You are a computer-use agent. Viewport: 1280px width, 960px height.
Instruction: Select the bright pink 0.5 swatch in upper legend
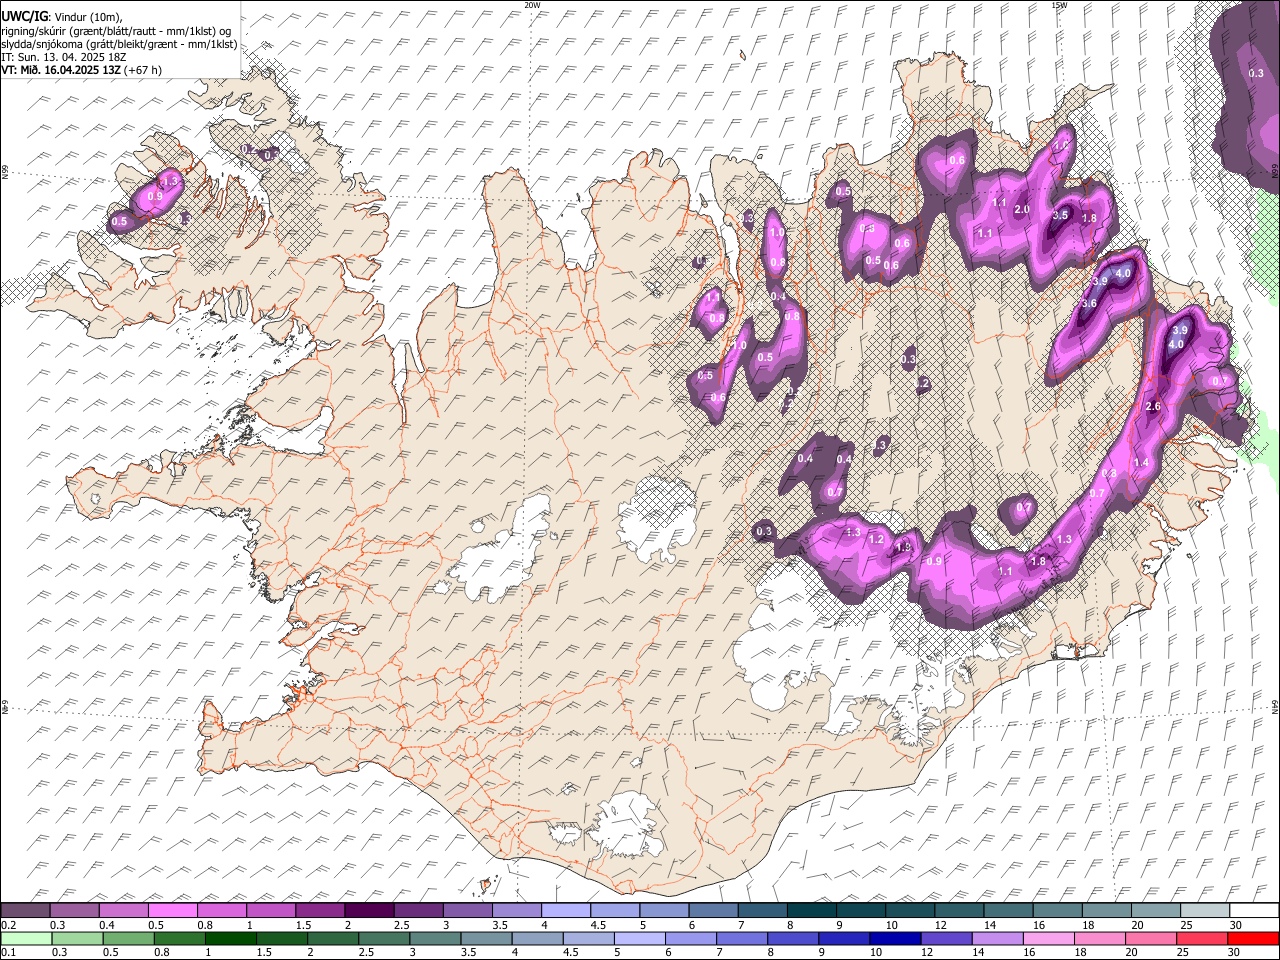point(172,910)
